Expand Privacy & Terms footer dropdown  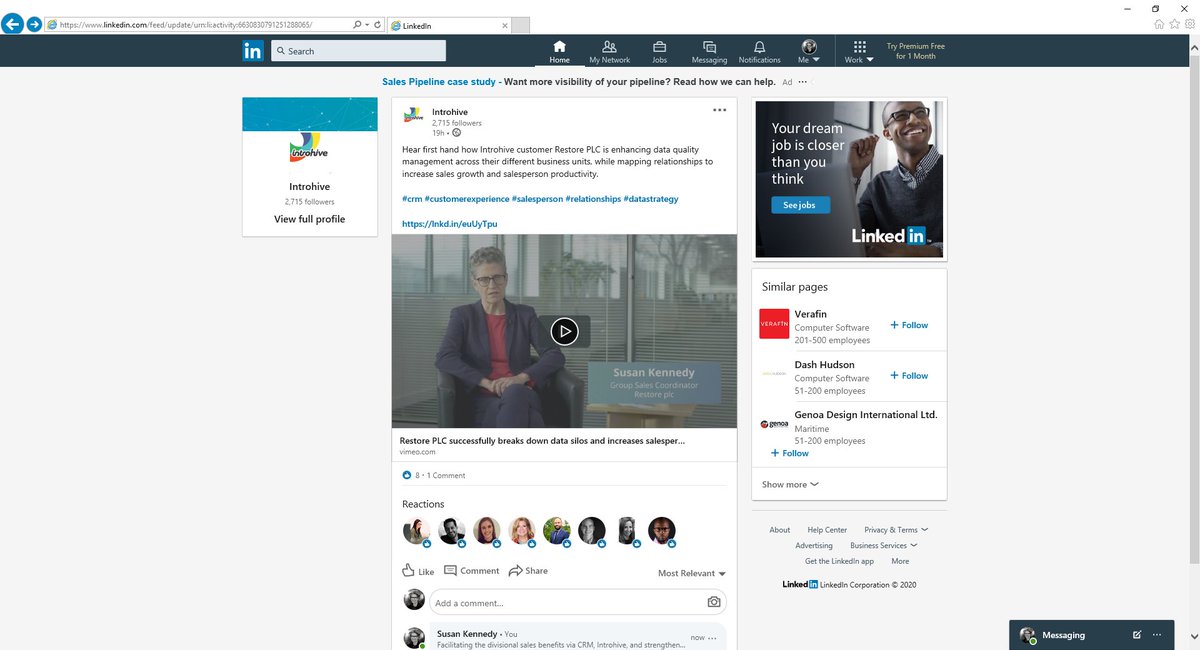coord(896,529)
